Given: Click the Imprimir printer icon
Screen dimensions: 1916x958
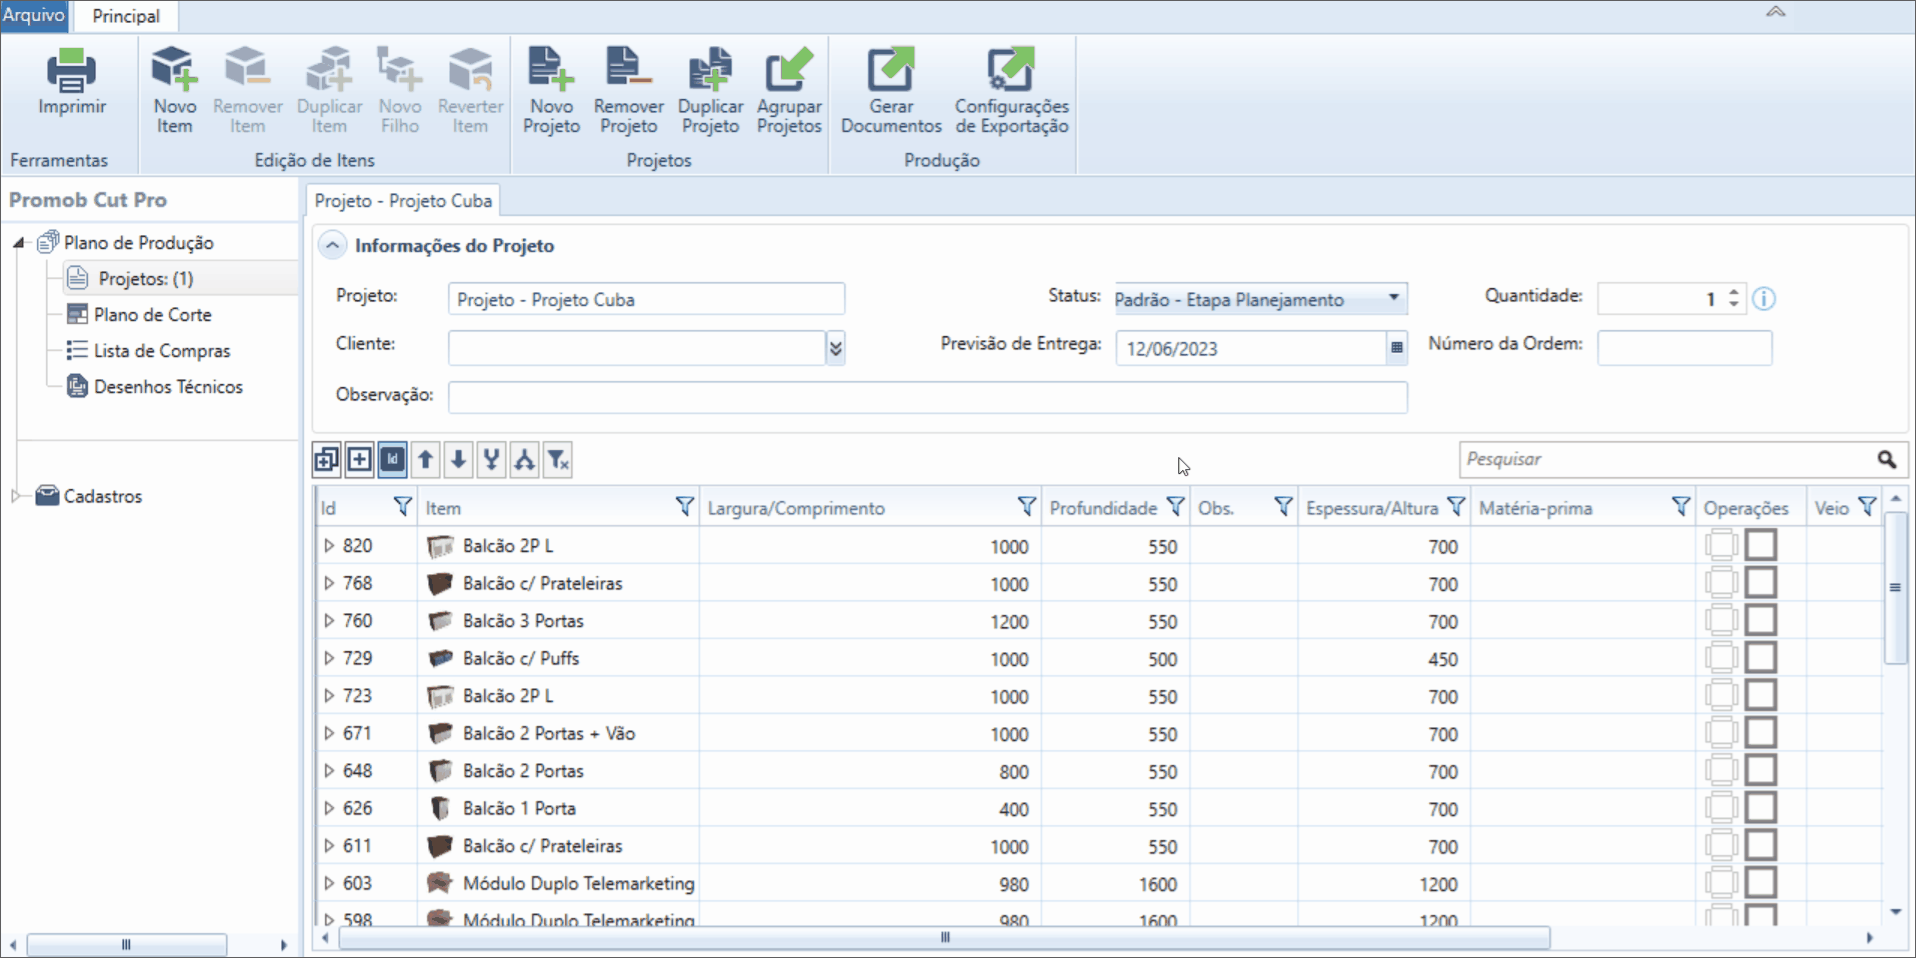Looking at the screenshot, I should [71, 70].
